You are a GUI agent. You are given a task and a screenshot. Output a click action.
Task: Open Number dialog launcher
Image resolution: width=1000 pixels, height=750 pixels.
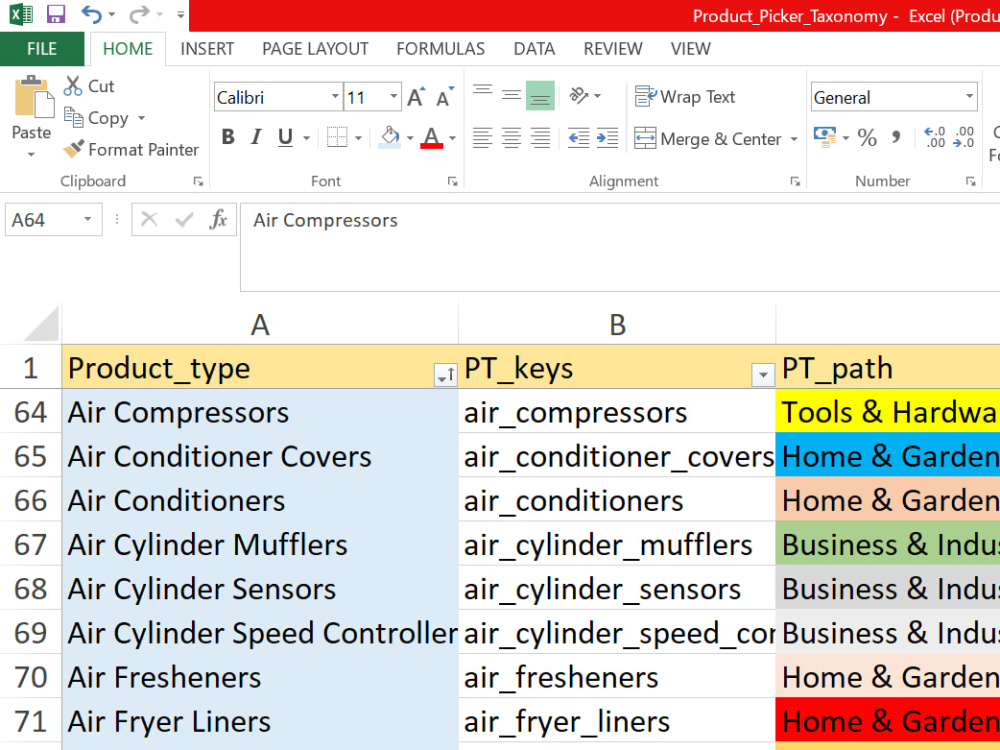pos(970,182)
